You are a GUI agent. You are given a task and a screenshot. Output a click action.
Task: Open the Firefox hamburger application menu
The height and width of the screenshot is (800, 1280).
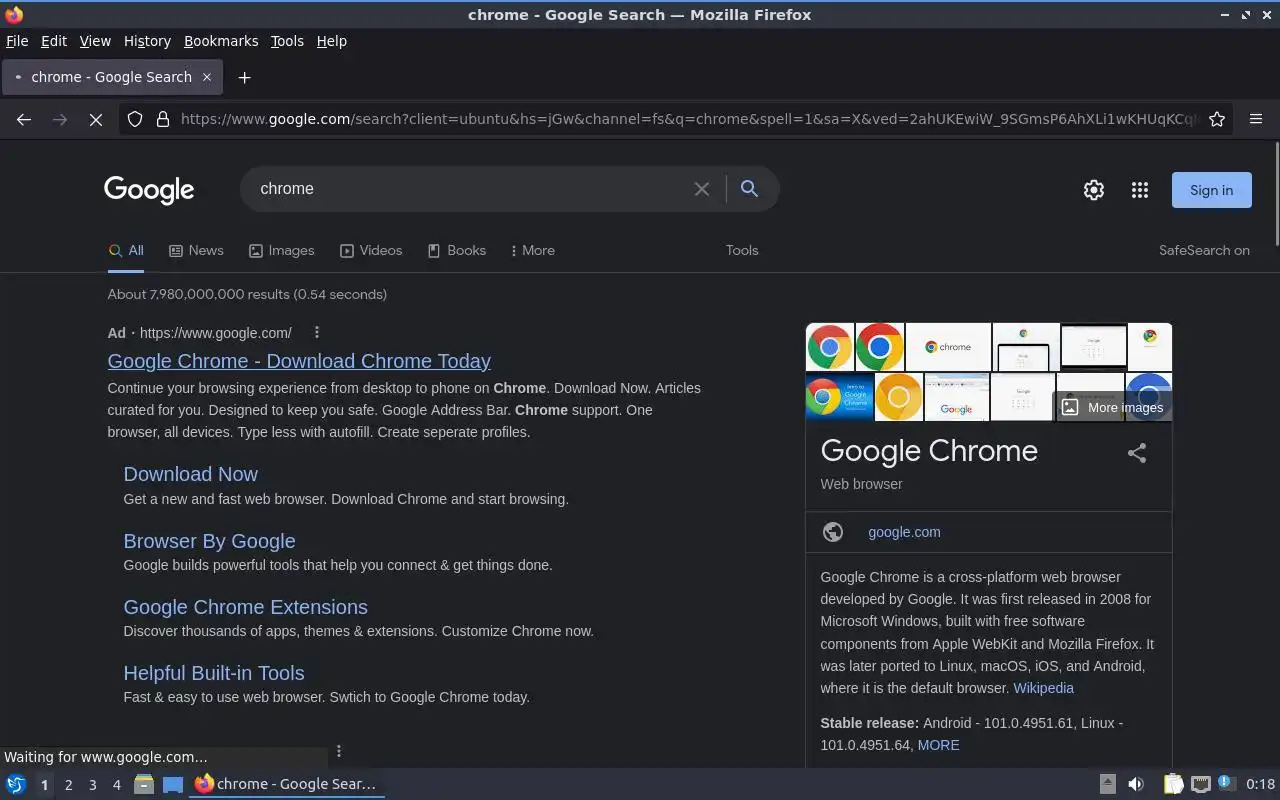pos(1256,119)
